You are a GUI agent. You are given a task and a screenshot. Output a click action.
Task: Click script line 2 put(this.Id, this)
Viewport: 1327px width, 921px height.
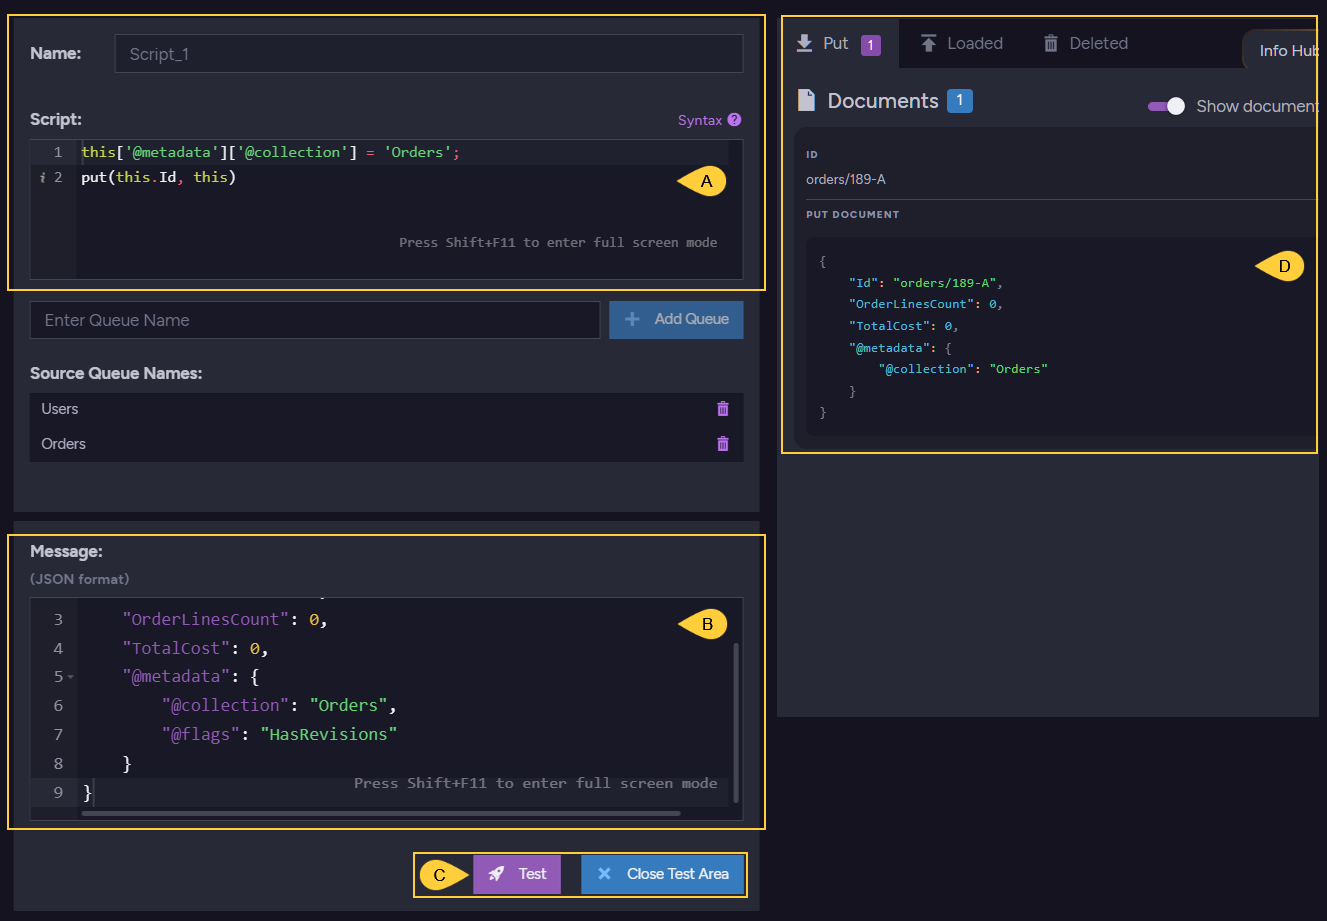coord(158,177)
